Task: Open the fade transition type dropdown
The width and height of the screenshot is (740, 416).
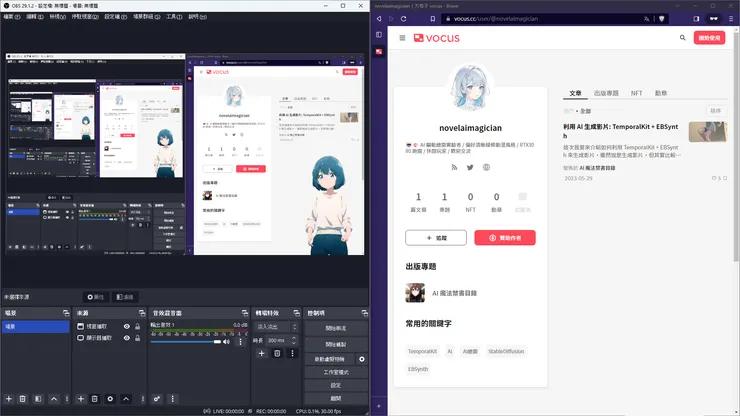Action: pos(277,327)
